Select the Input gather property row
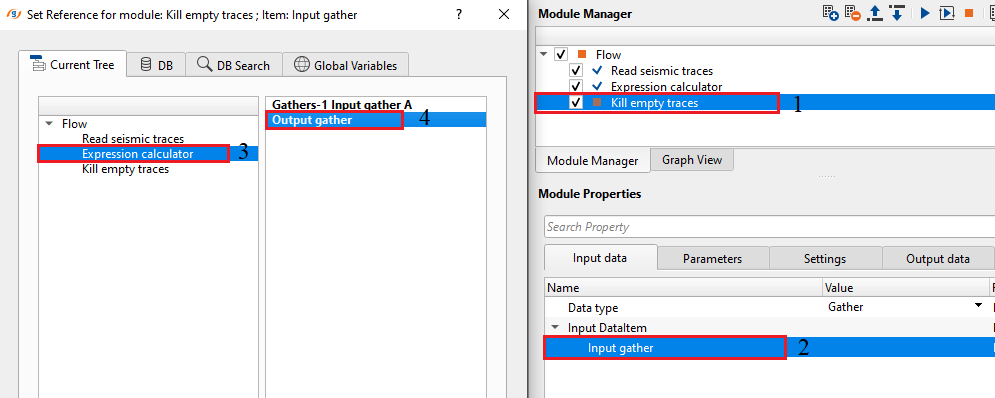Screen dimensions: 995x398 click(x=769, y=348)
